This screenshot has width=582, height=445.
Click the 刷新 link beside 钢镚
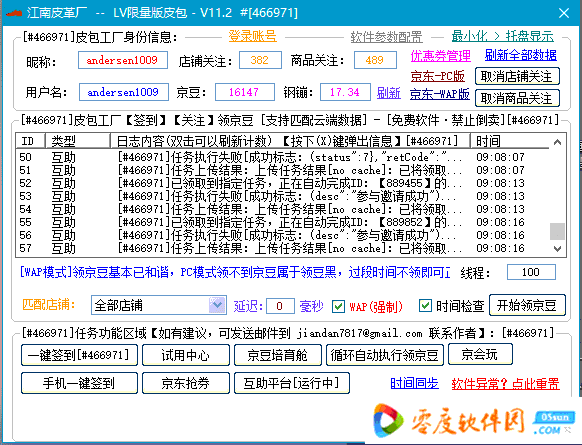point(389,92)
